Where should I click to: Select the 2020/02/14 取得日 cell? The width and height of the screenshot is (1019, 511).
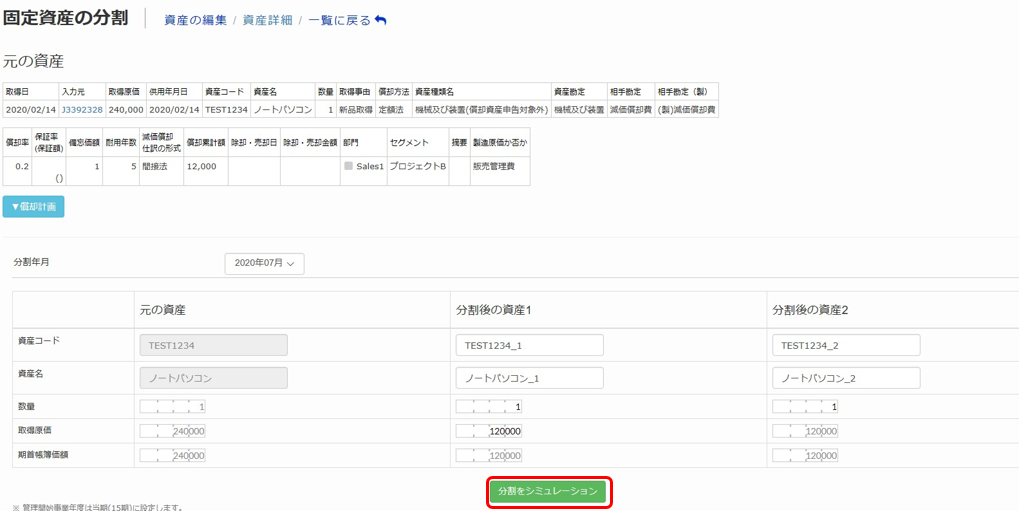[x=31, y=110]
